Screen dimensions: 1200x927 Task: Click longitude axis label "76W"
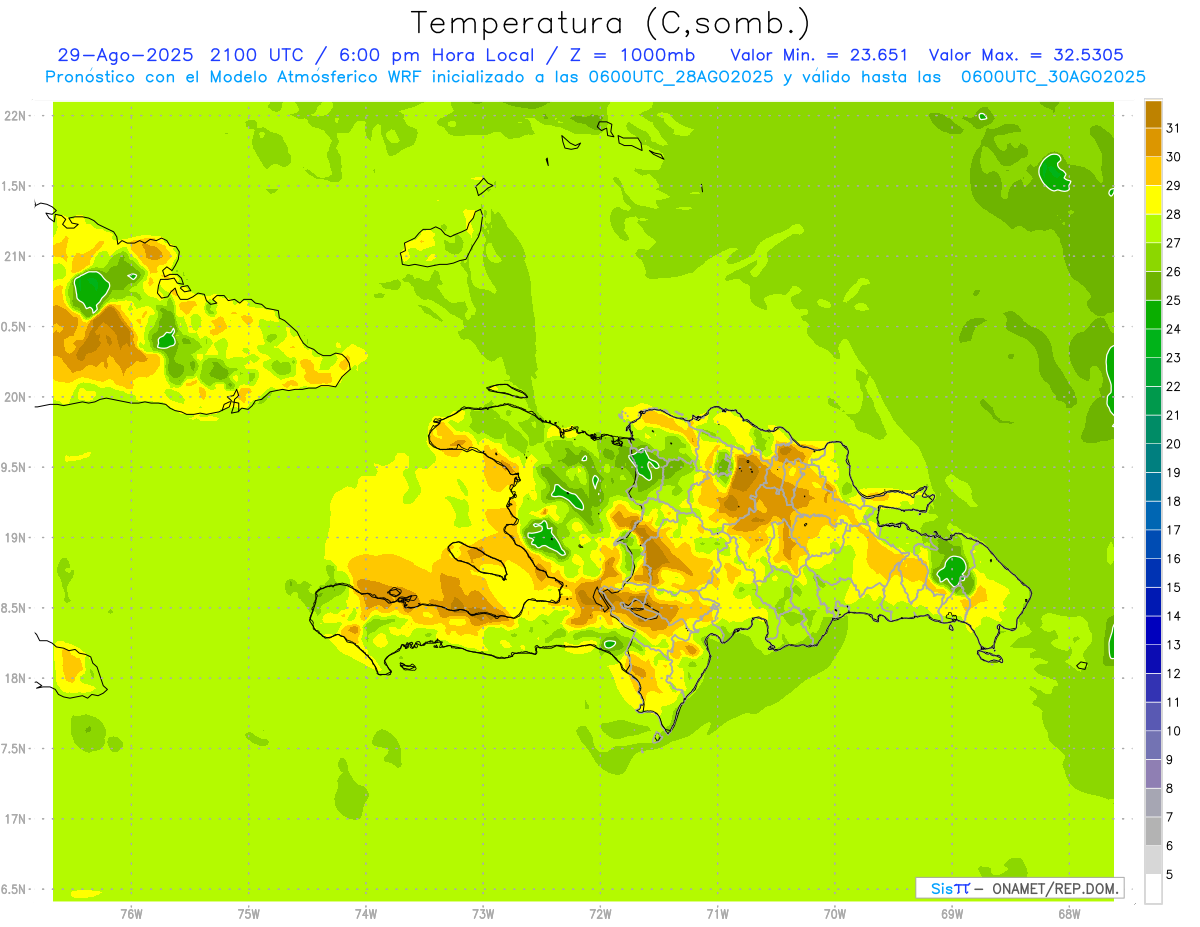(131, 914)
